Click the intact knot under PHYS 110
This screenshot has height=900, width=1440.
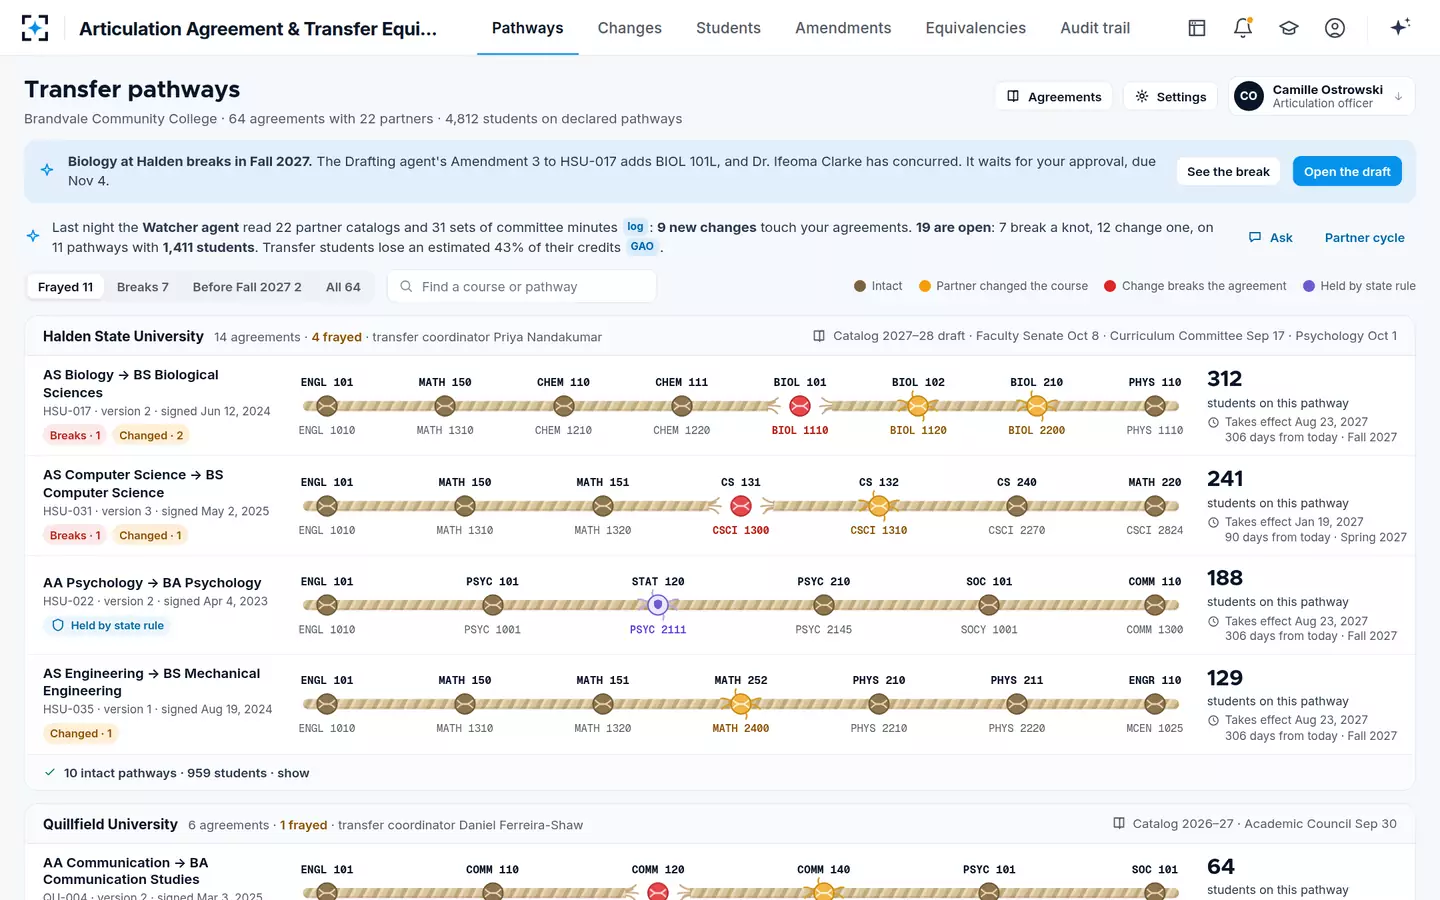pos(1155,406)
